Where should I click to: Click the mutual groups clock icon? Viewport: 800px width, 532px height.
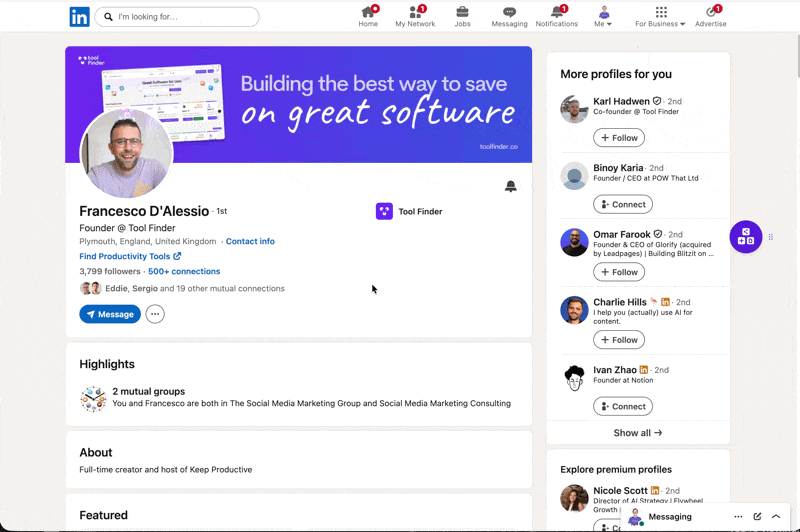pos(93,398)
